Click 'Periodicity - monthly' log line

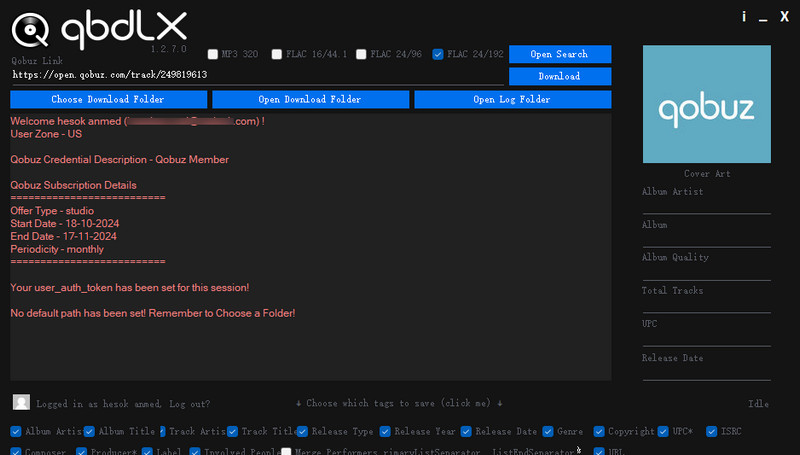[x=57, y=249]
